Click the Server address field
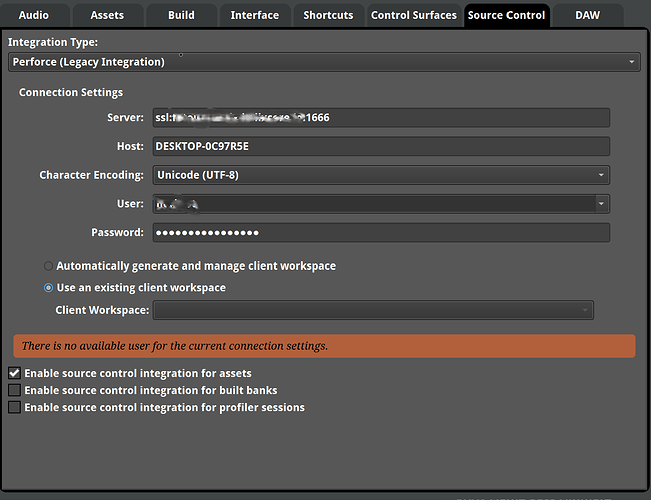This screenshot has height=500, width=651. [380, 118]
